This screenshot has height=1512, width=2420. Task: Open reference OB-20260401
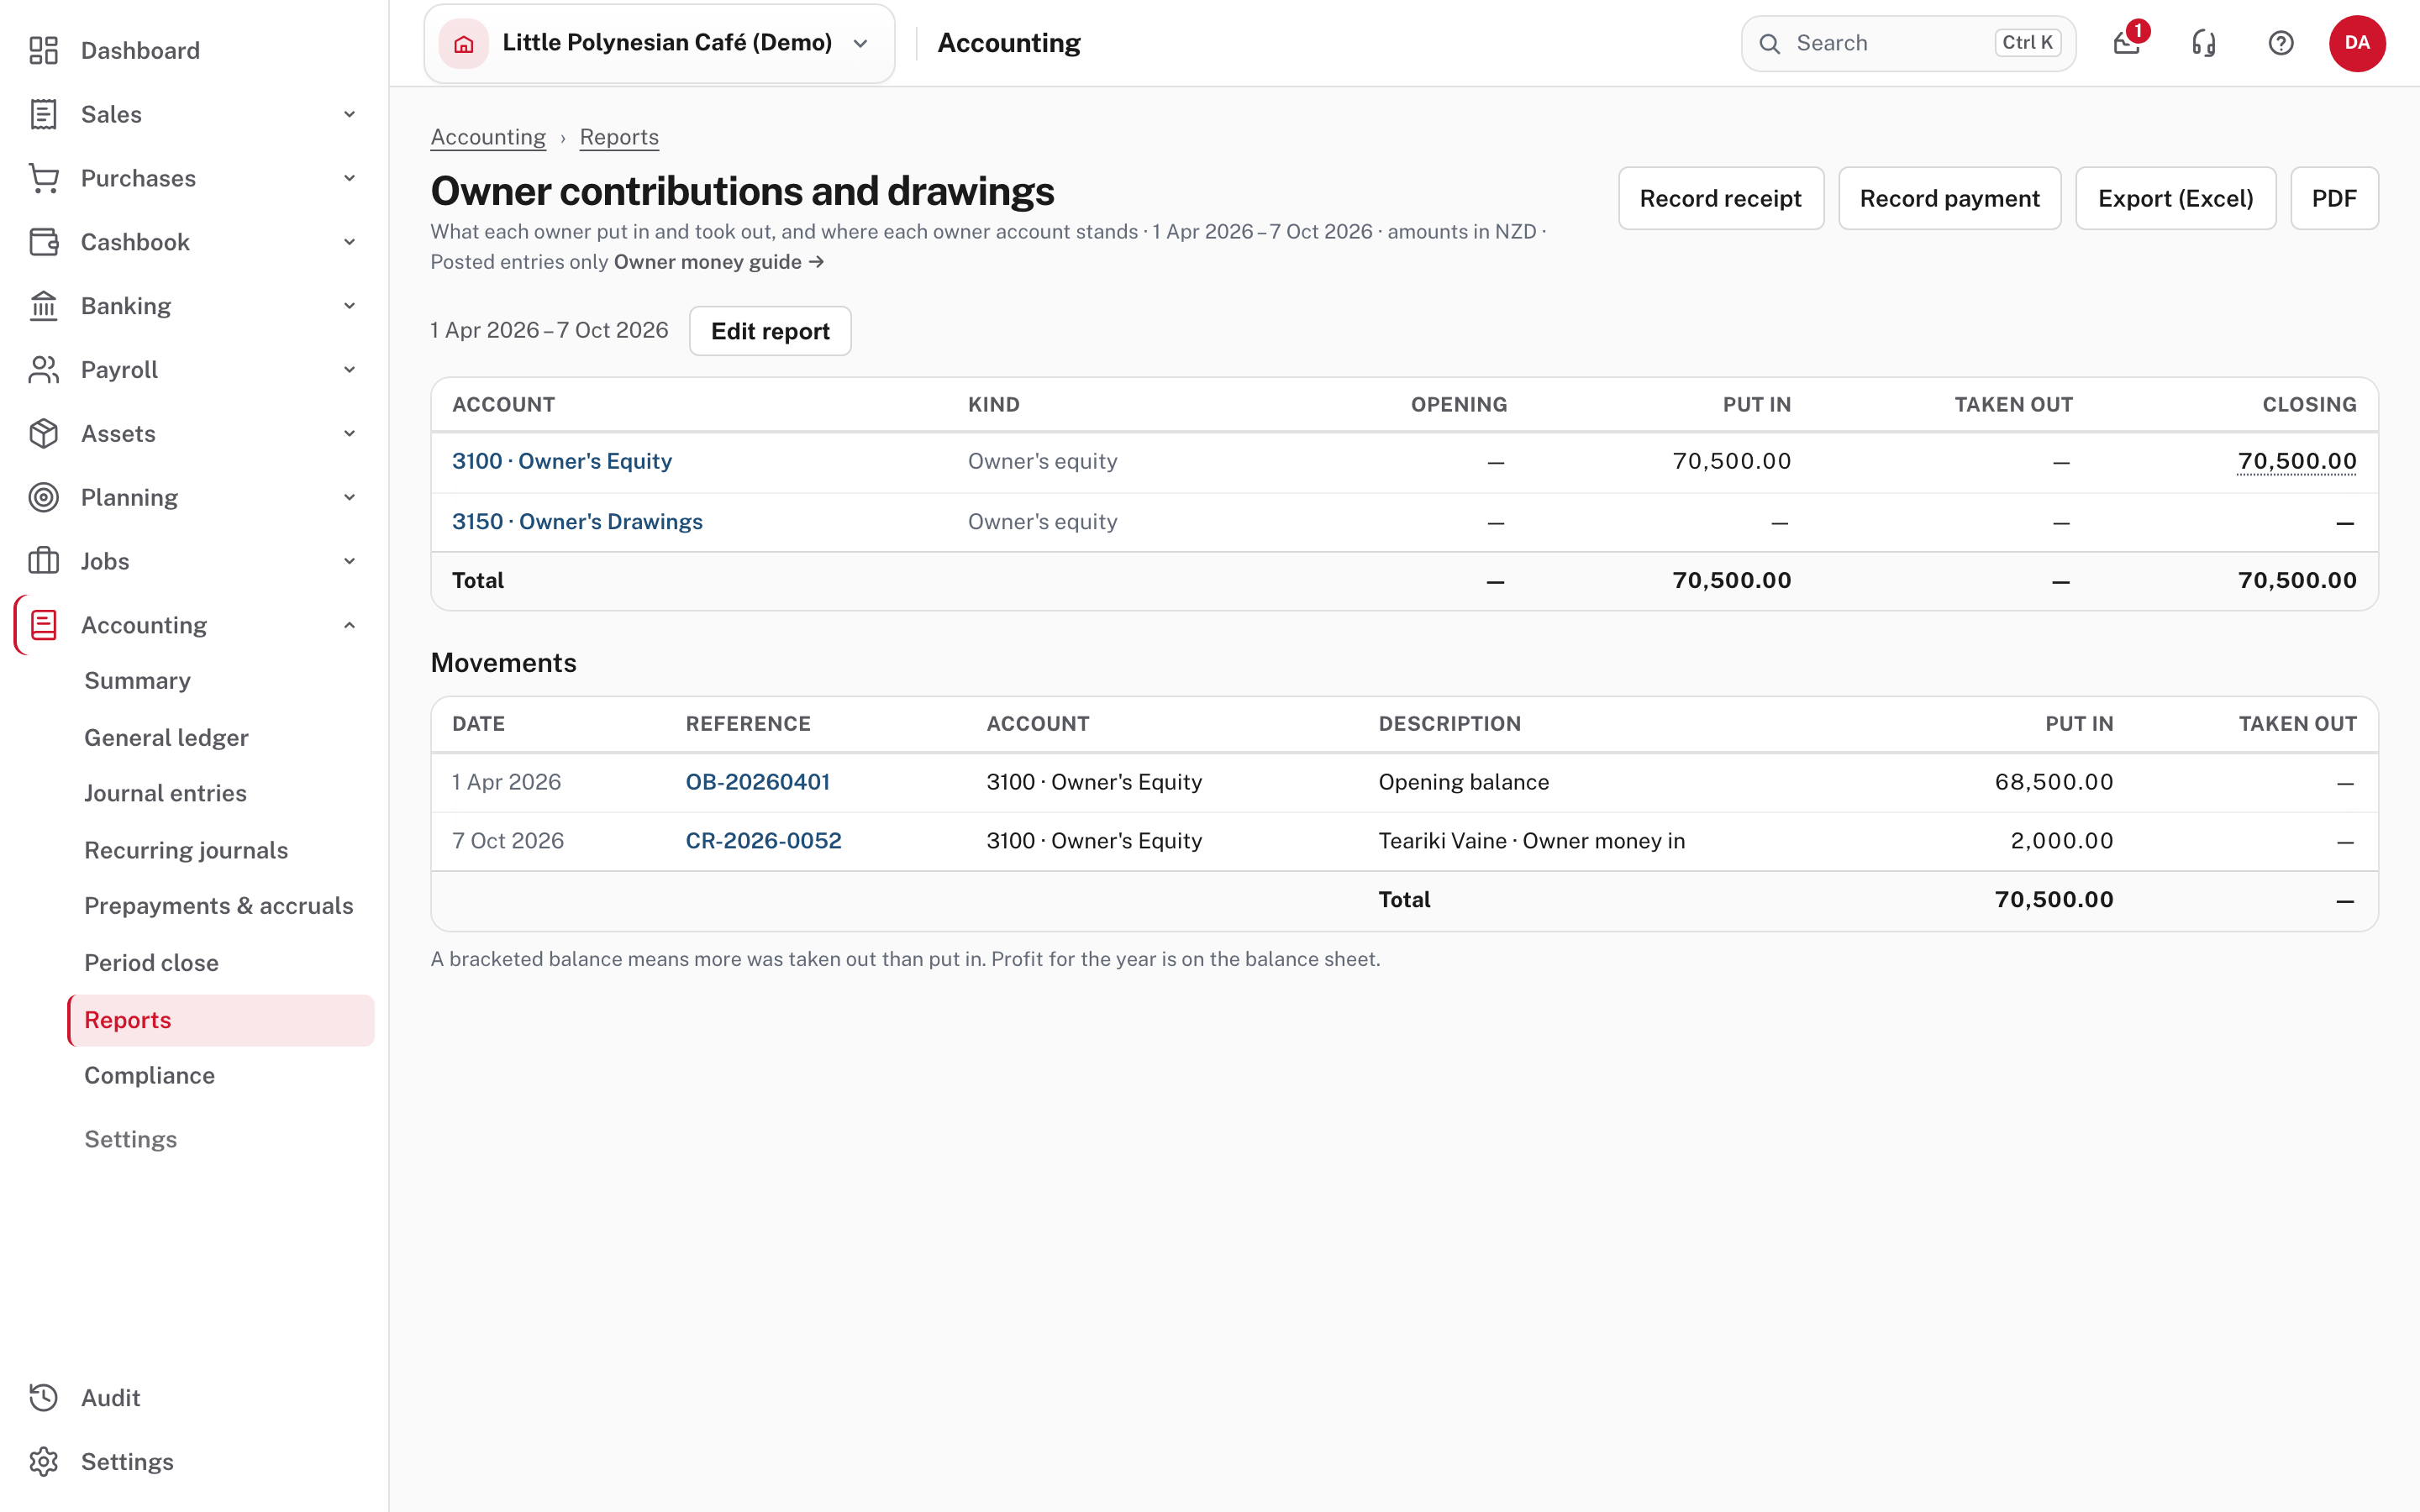click(x=757, y=782)
